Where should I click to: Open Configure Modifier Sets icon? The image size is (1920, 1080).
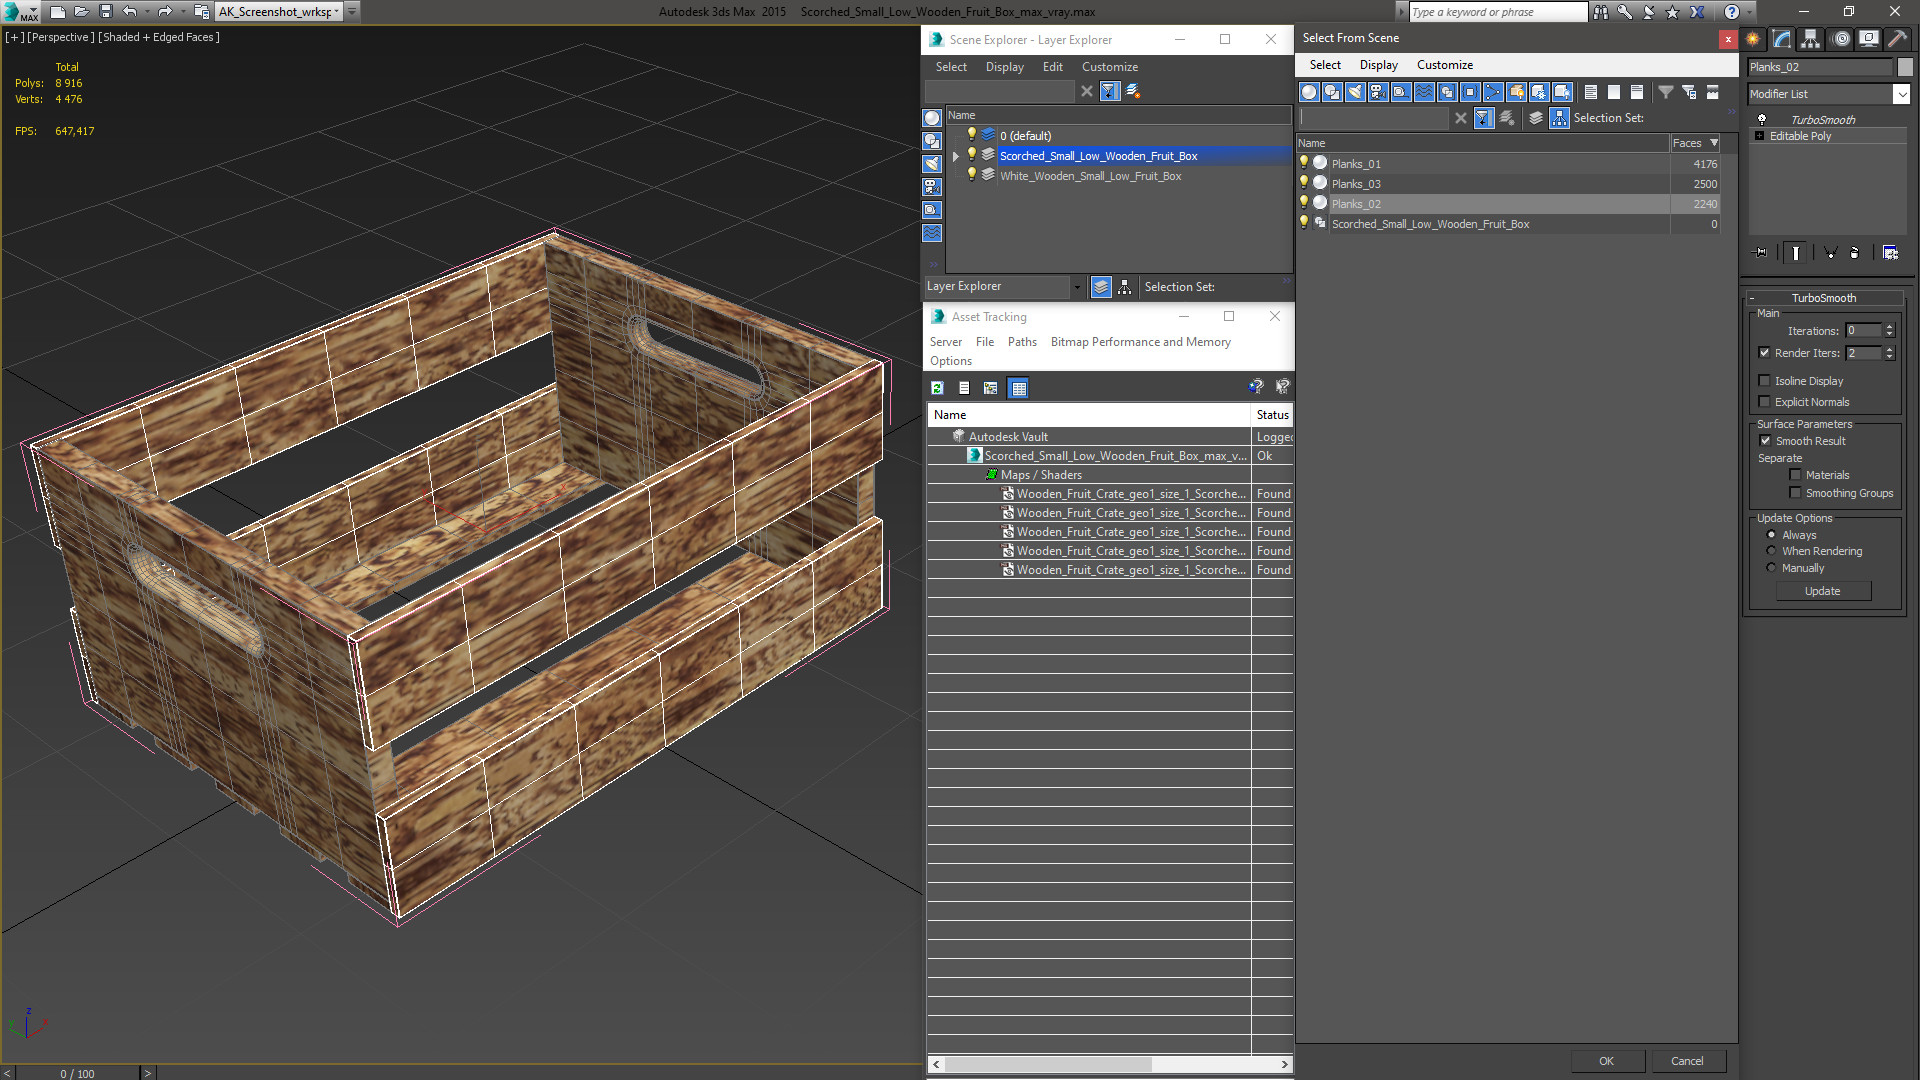tap(1890, 253)
